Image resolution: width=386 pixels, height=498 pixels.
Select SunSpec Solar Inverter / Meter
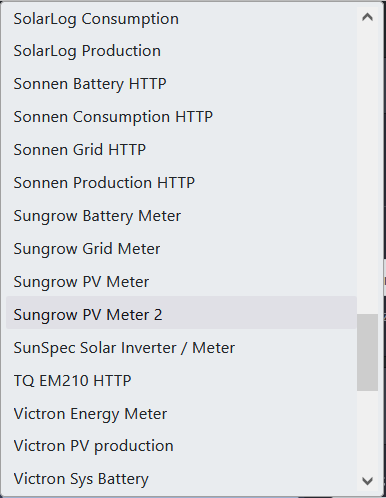pos(181,348)
